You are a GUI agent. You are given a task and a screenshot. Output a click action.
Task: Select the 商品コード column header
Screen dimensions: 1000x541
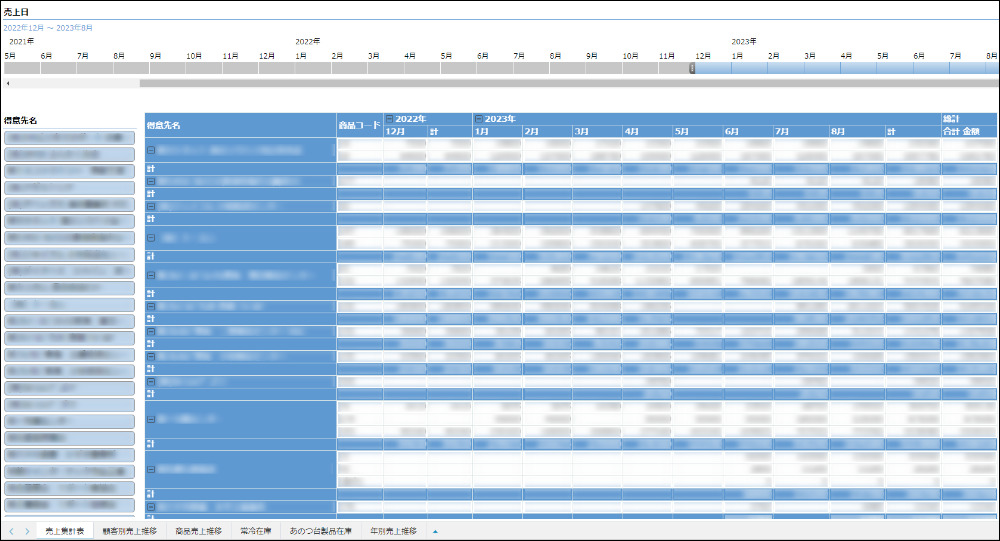pos(360,125)
